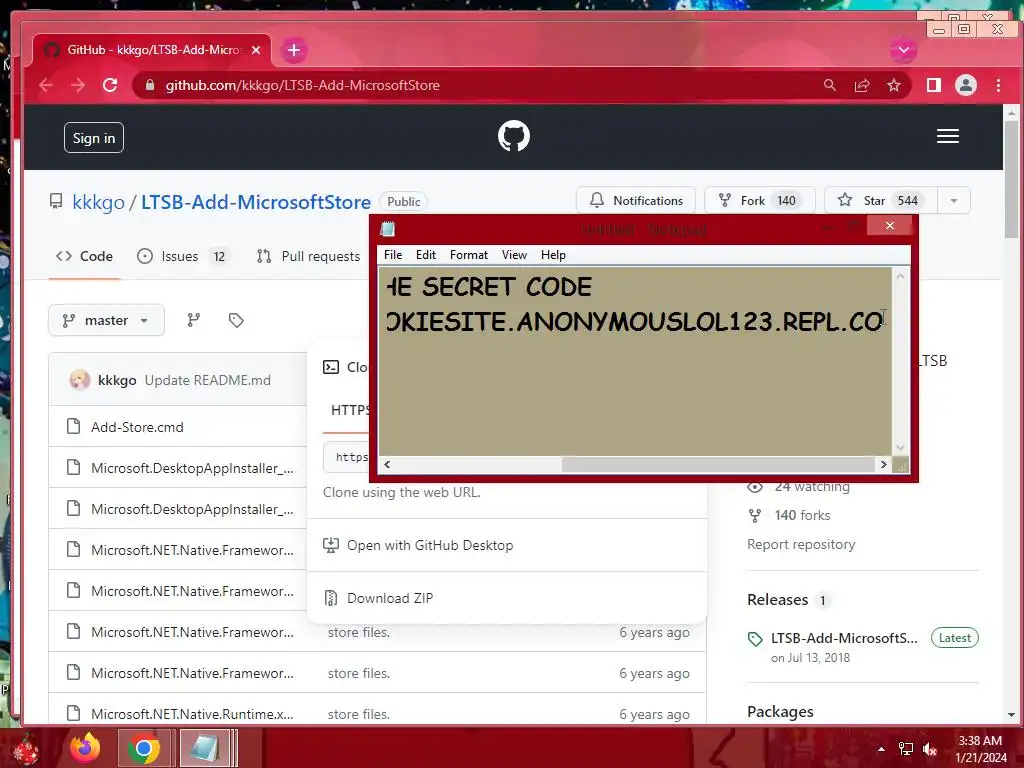Screen dimensions: 1024x768
Task: Open the network tray icon
Action: pyautogui.click(x=905, y=749)
